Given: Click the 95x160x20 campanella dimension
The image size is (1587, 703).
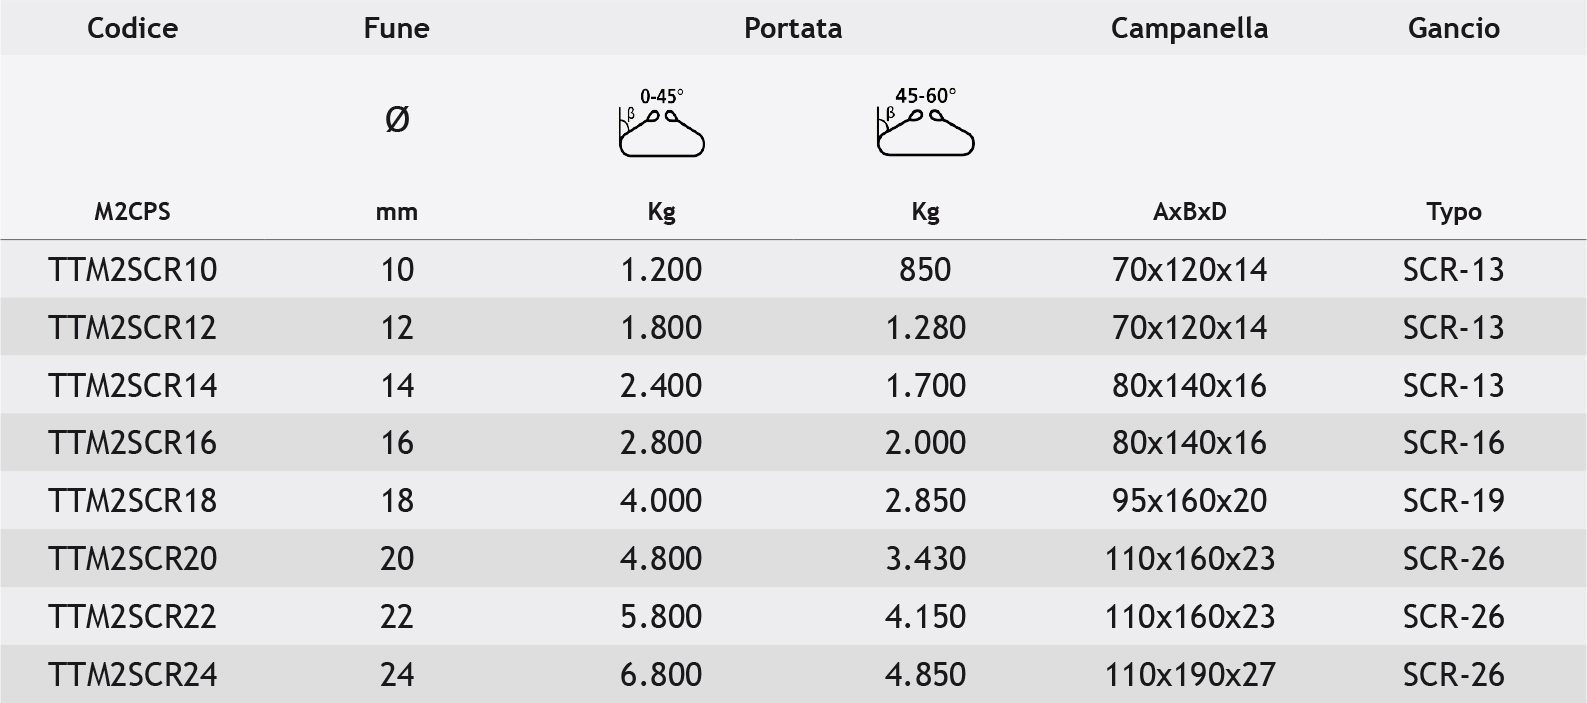Looking at the screenshot, I should [x=1189, y=501].
